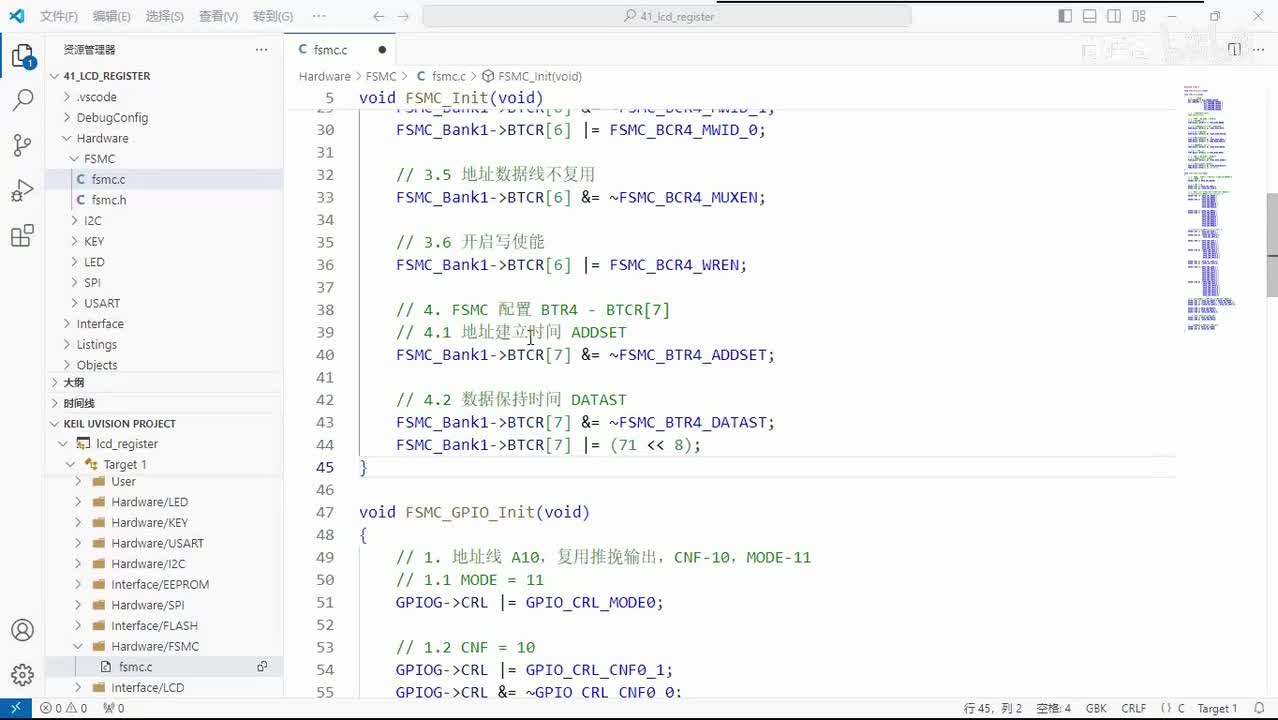Open the overflow menu dots in menu bar

(319, 16)
